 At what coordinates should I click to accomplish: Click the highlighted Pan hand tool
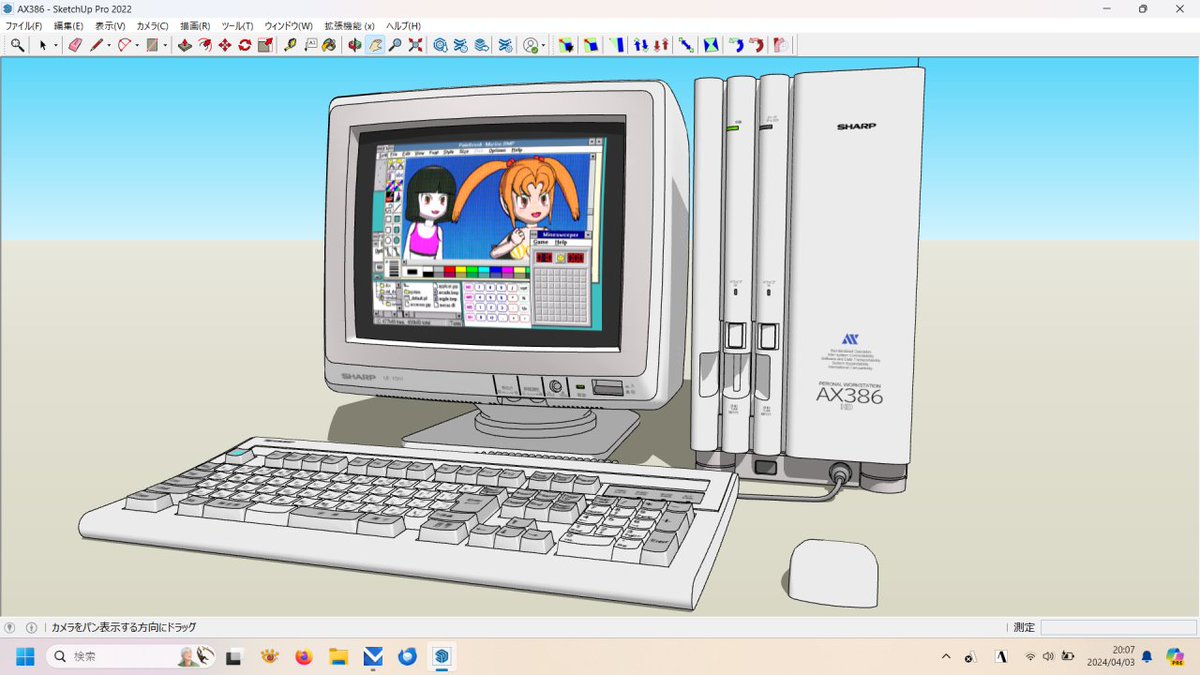point(375,45)
